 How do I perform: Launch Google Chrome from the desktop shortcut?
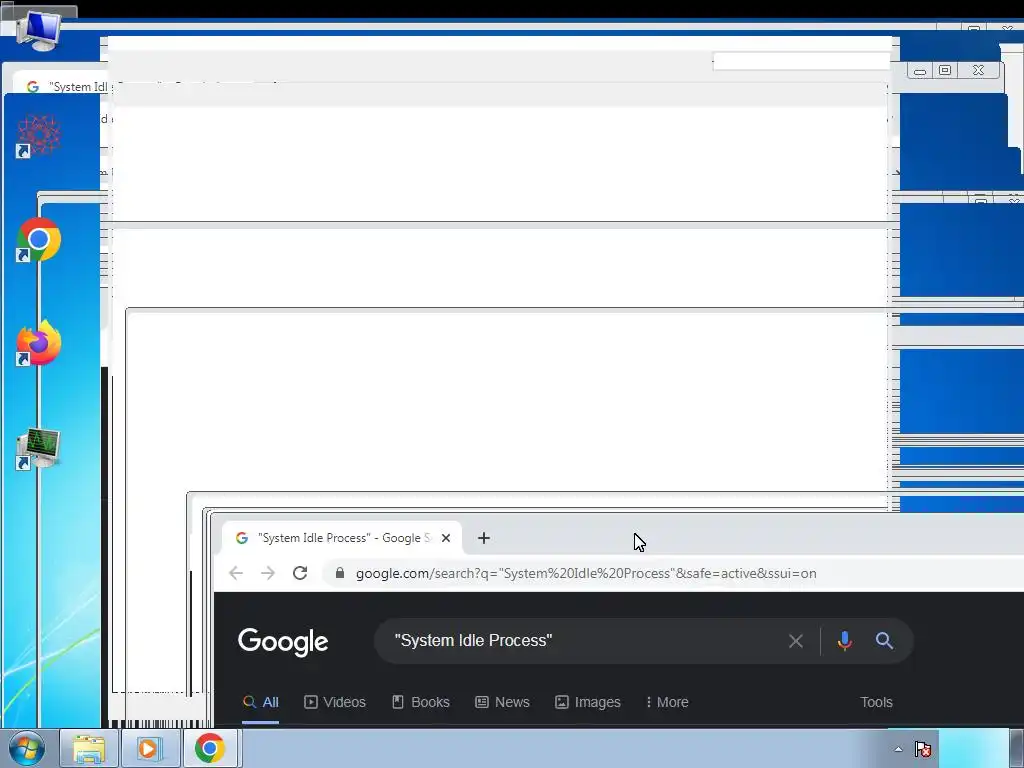coord(38,240)
